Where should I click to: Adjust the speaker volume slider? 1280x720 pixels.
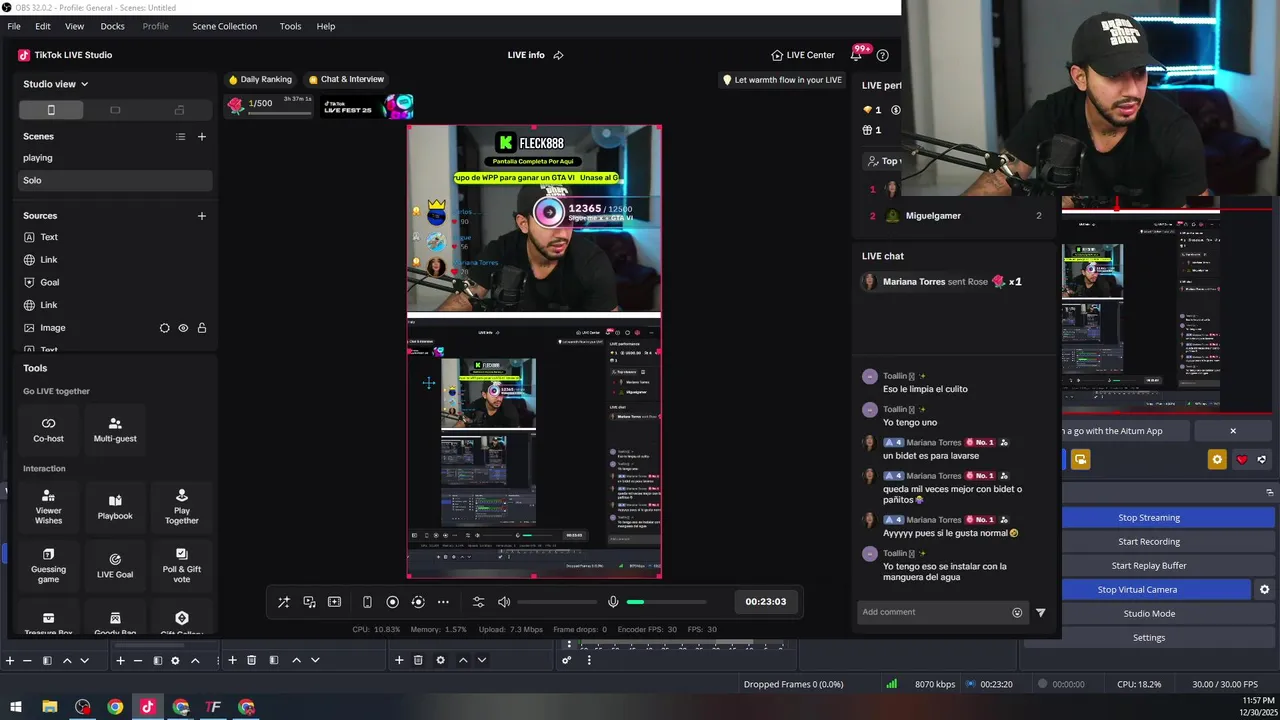(555, 602)
